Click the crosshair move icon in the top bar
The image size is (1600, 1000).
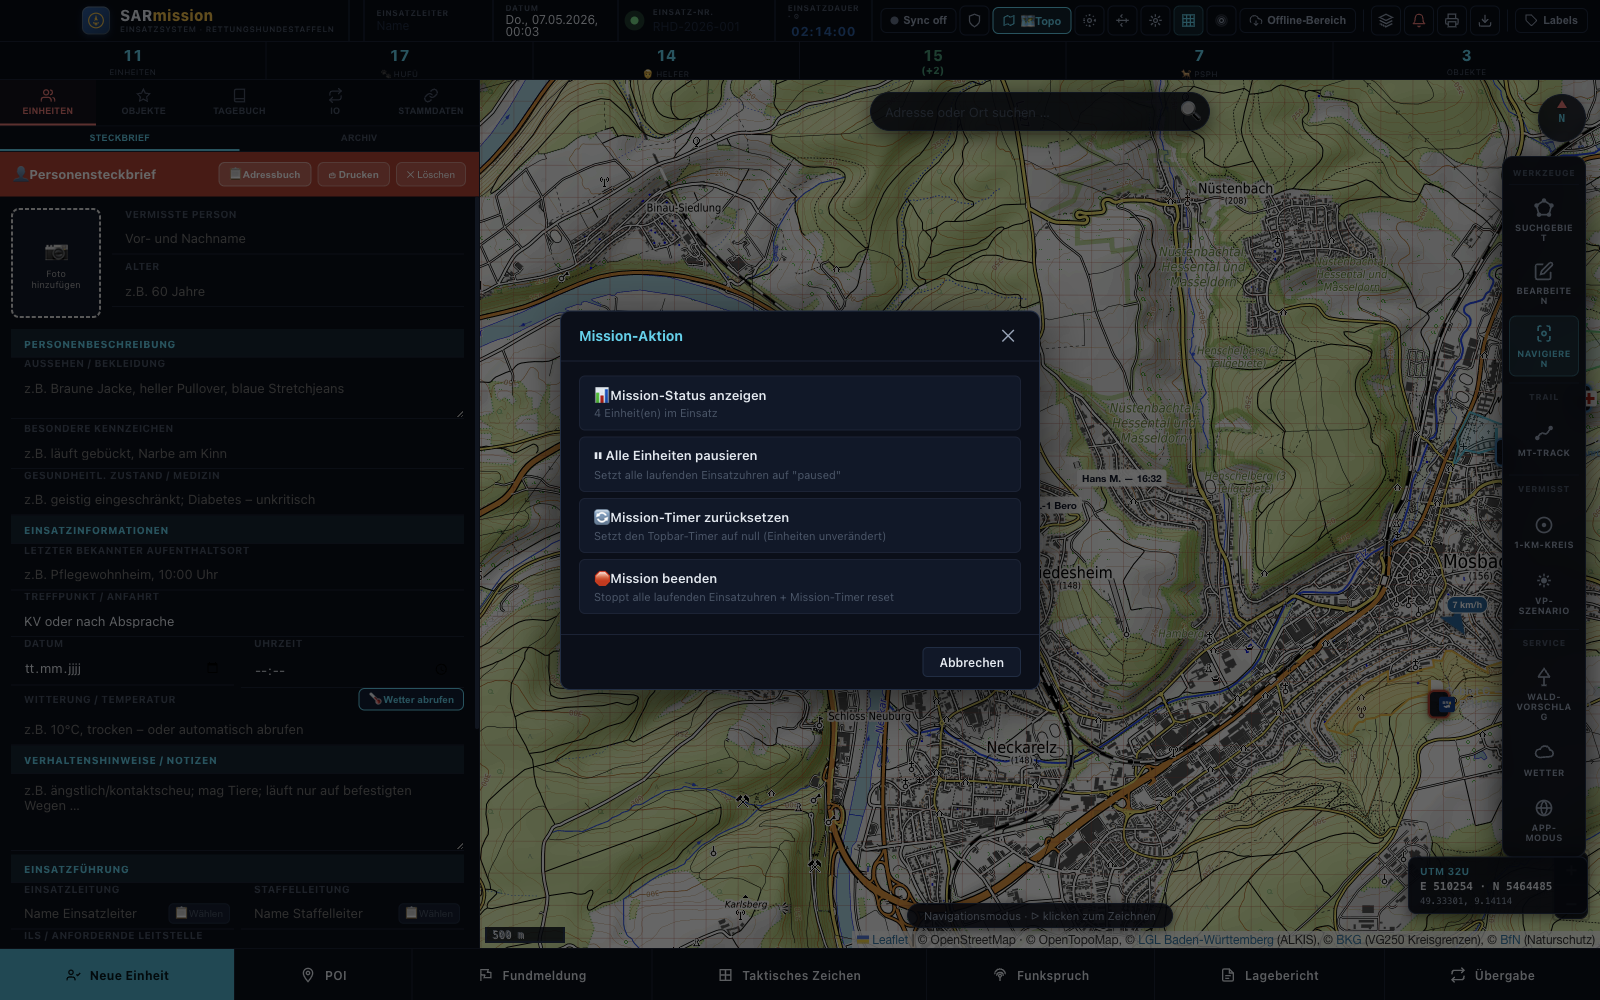click(x=1122, y=20)
